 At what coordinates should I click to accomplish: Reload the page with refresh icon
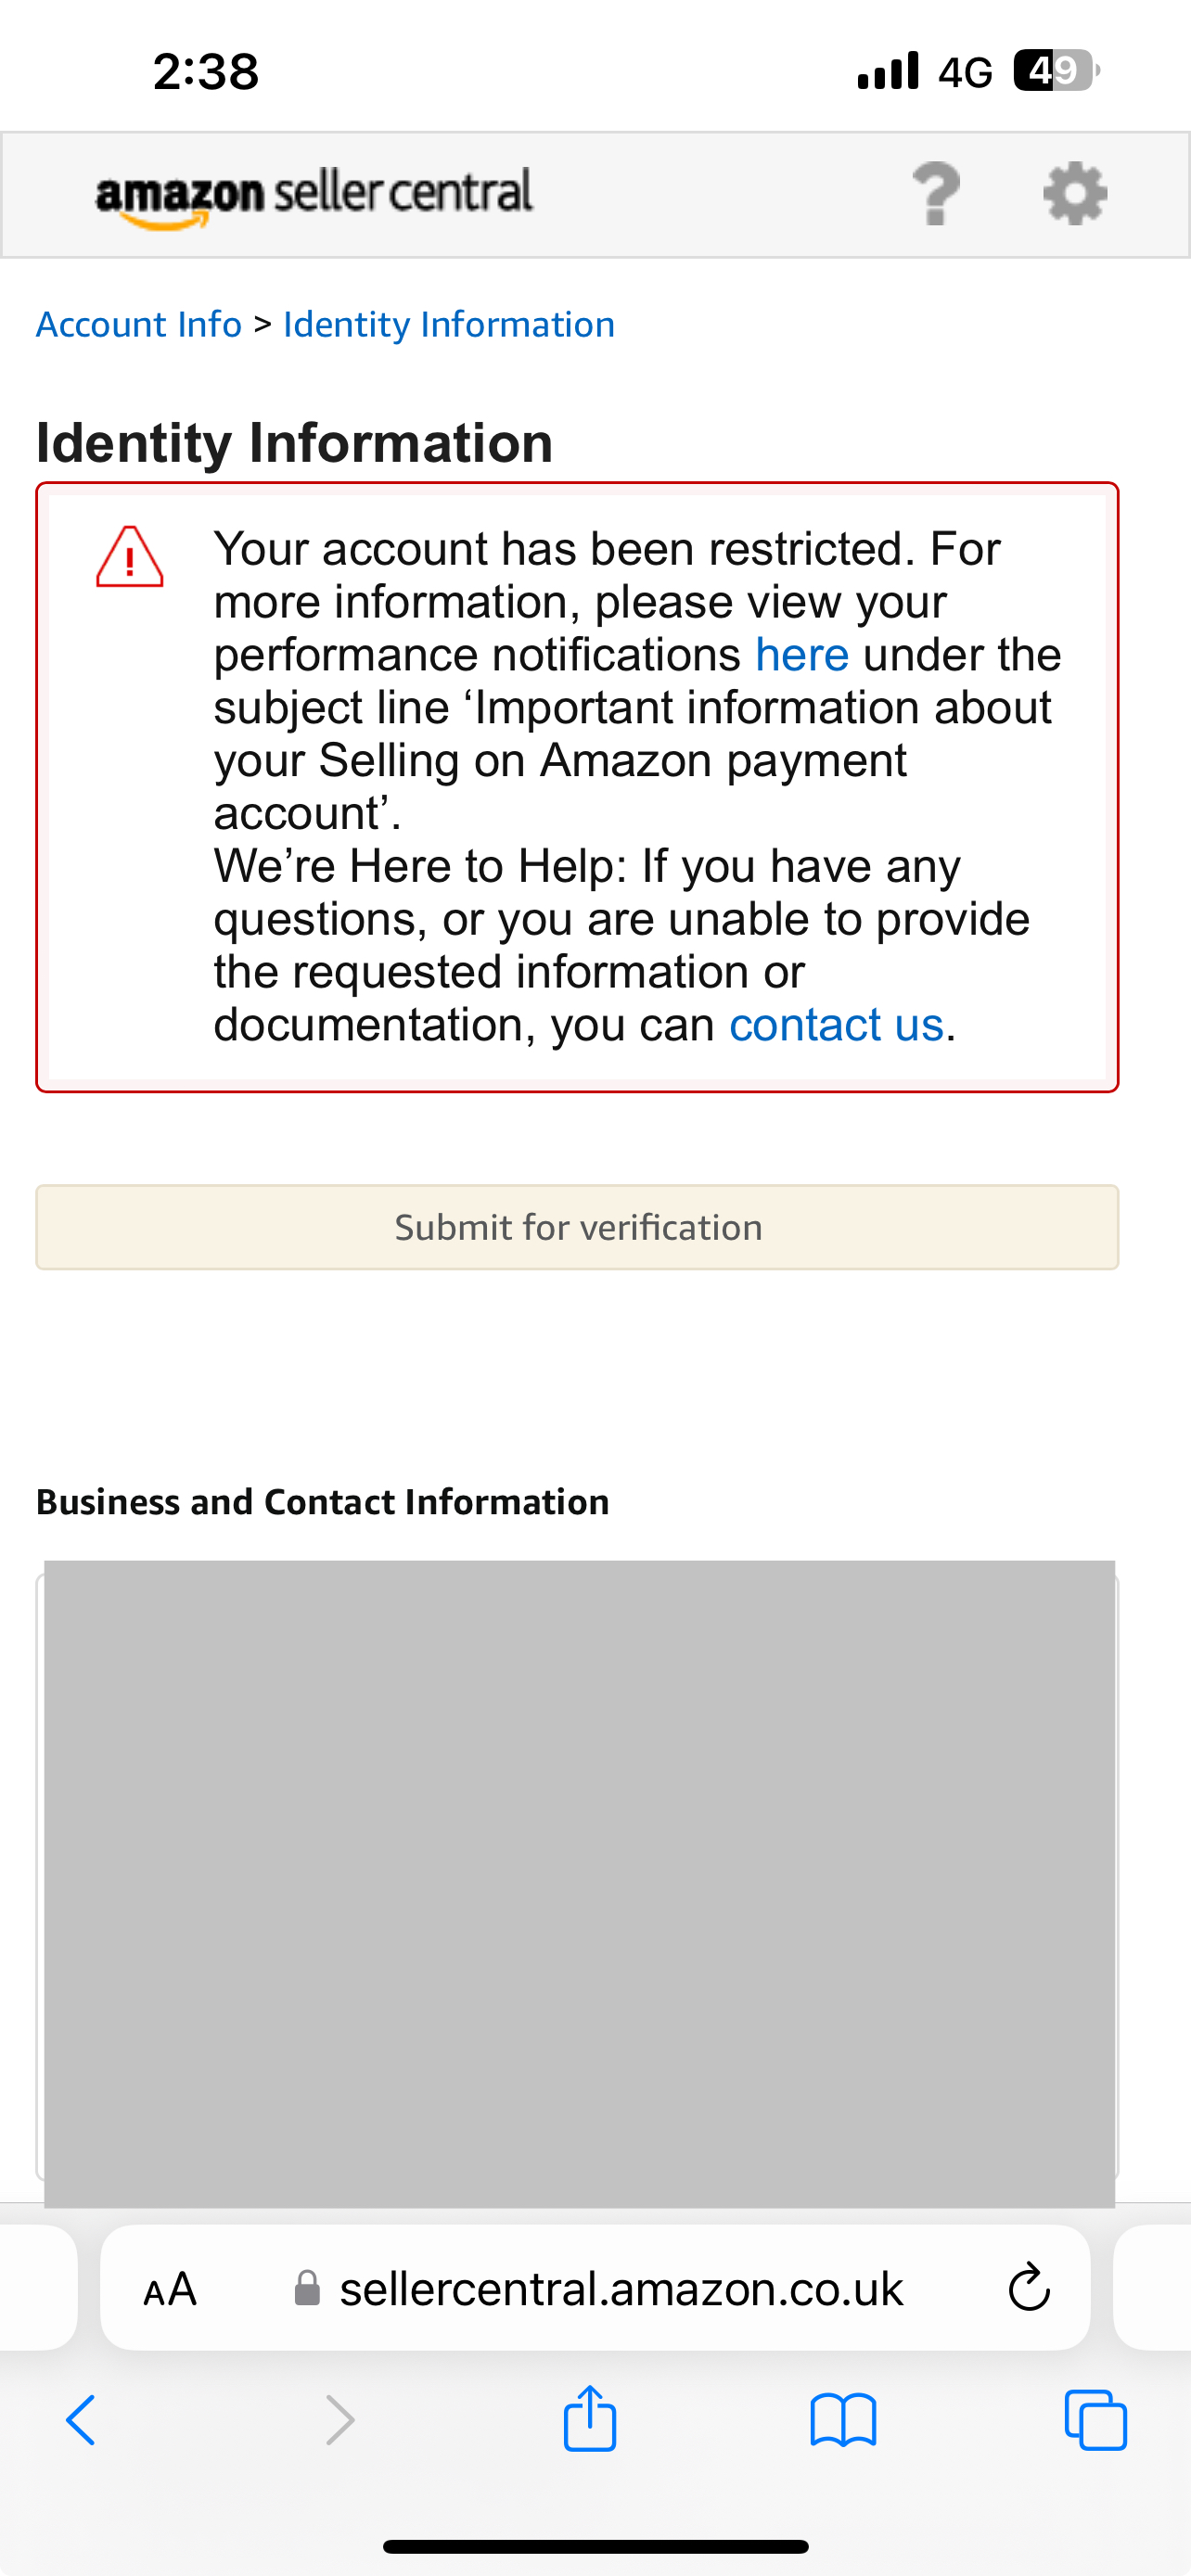1029,2288
